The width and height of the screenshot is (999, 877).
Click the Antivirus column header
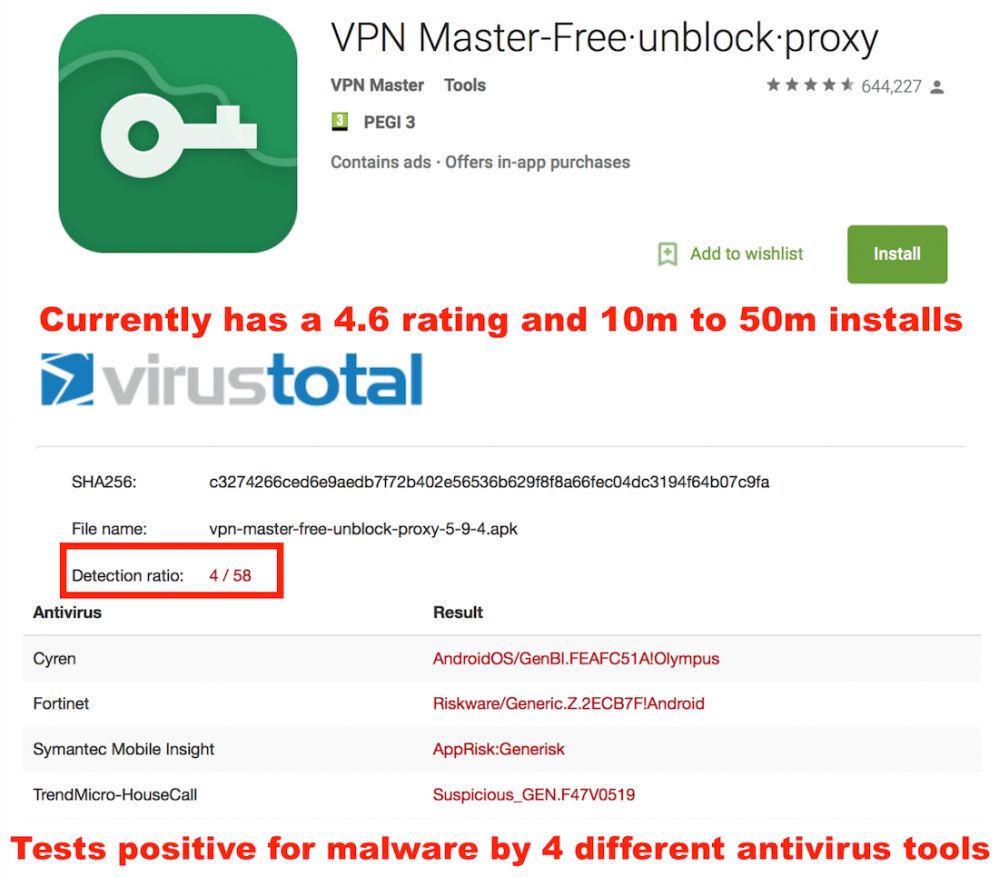click(x=68, y=613)
